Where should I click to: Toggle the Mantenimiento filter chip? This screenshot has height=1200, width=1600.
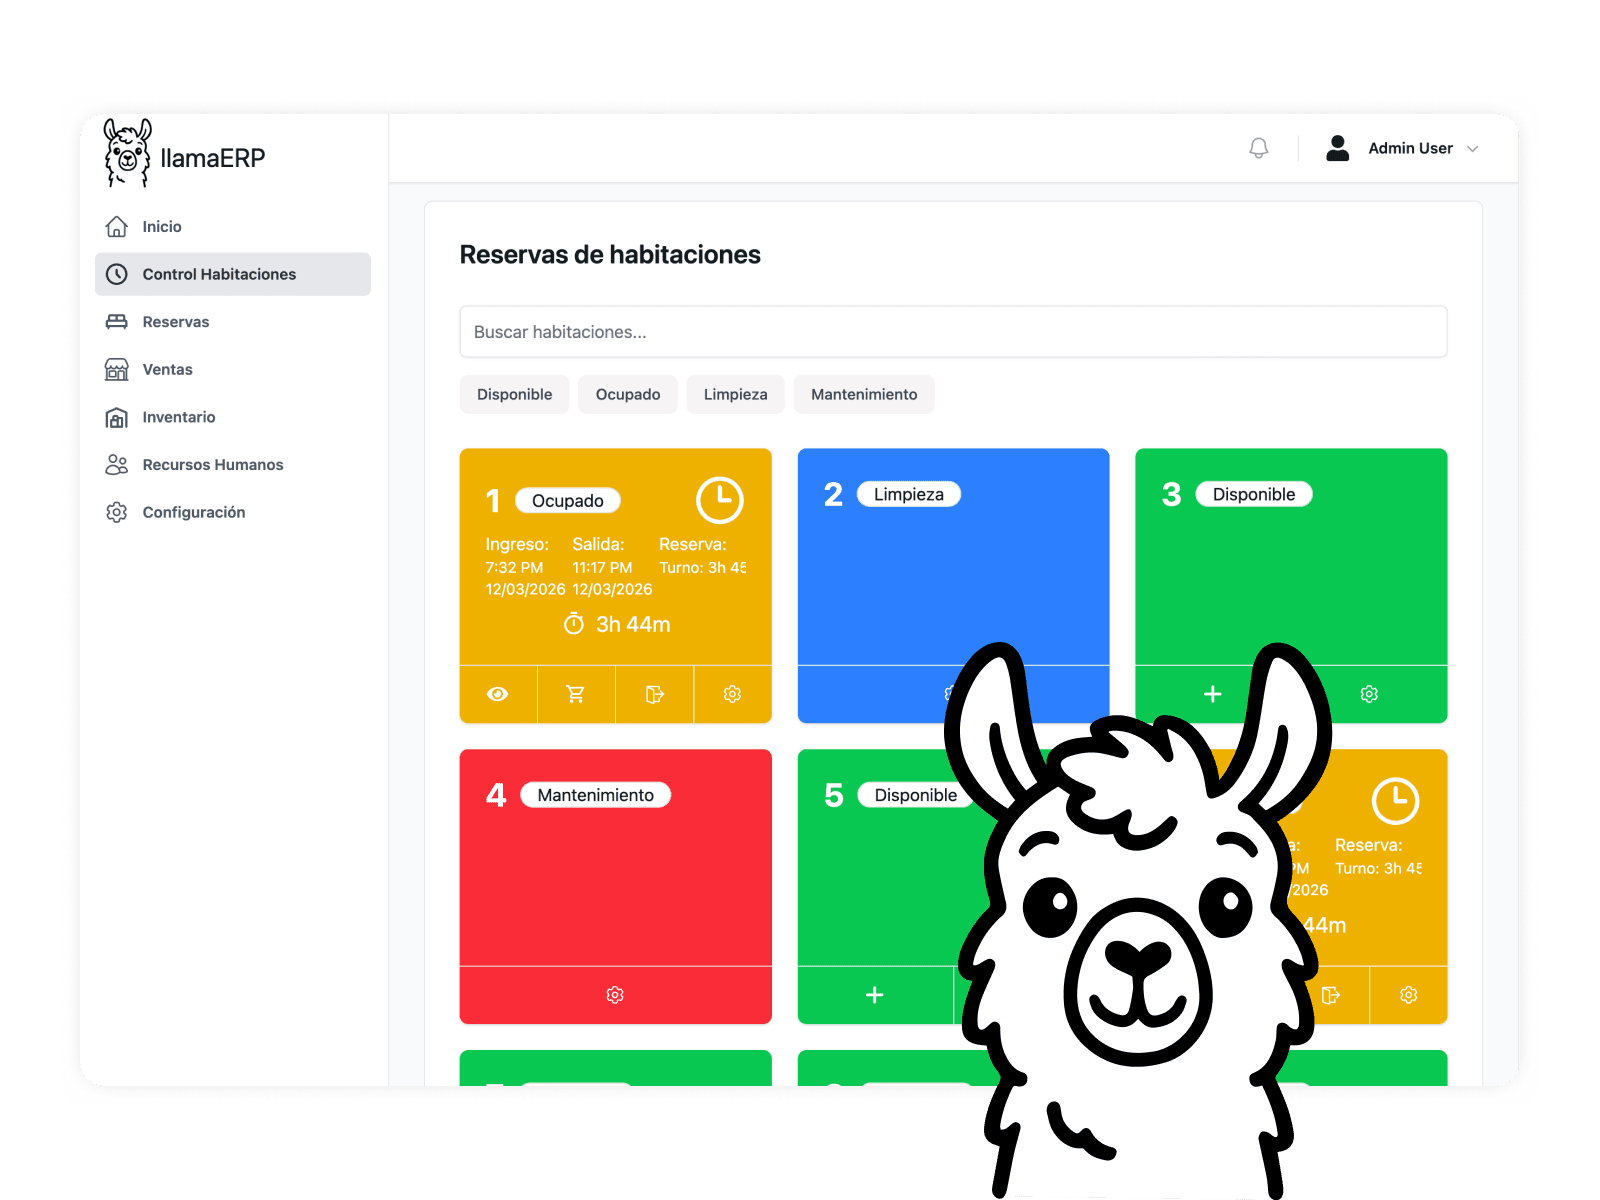pos(863,394)
